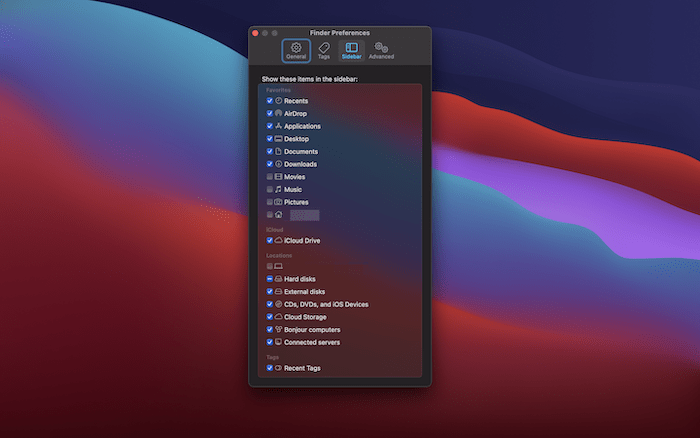The image size is (700, 438).
Task: Click the Connected servers label text
Action: pos(312,342)
